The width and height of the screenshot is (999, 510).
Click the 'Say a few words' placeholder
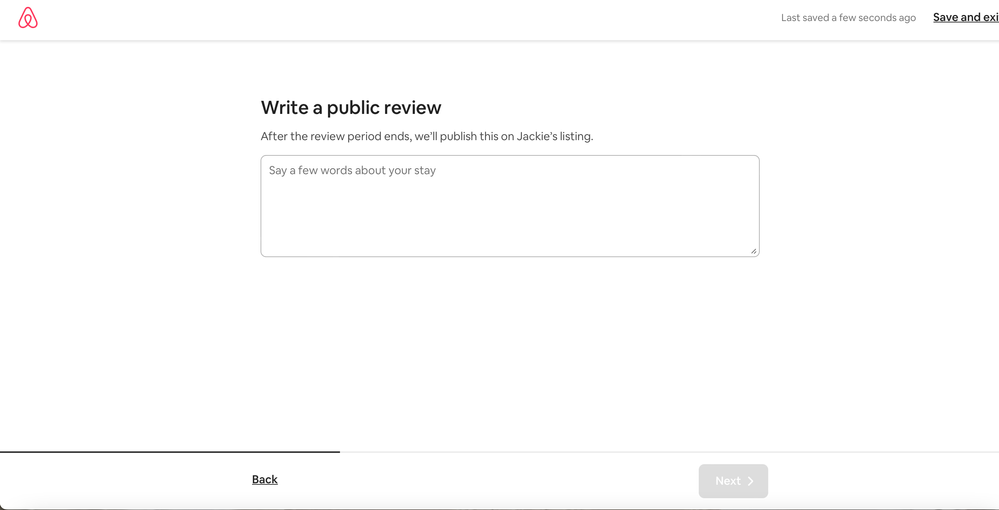click(352, 171)
